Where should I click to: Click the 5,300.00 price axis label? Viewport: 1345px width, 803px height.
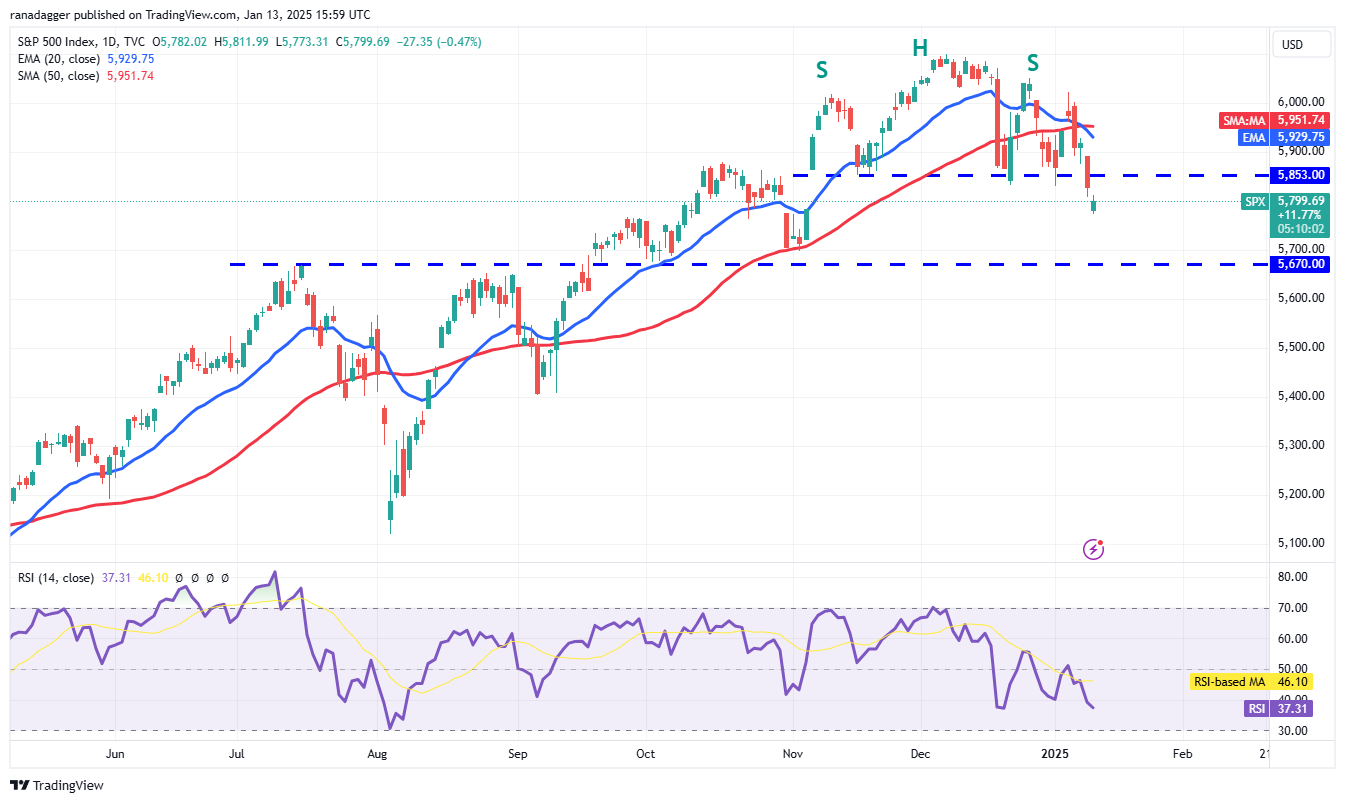[1300, 445]
